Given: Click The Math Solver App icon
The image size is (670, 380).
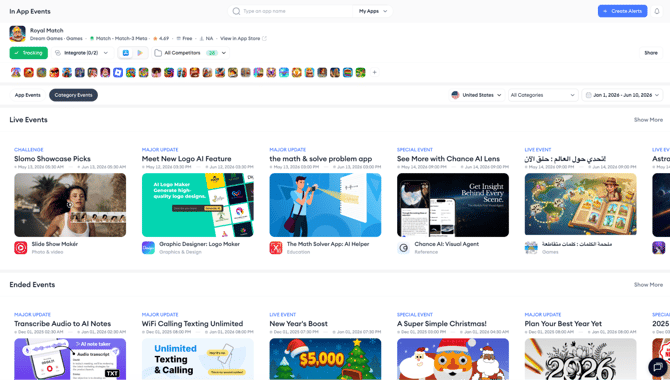Looking at the screenshot, I should pos(276,247).
